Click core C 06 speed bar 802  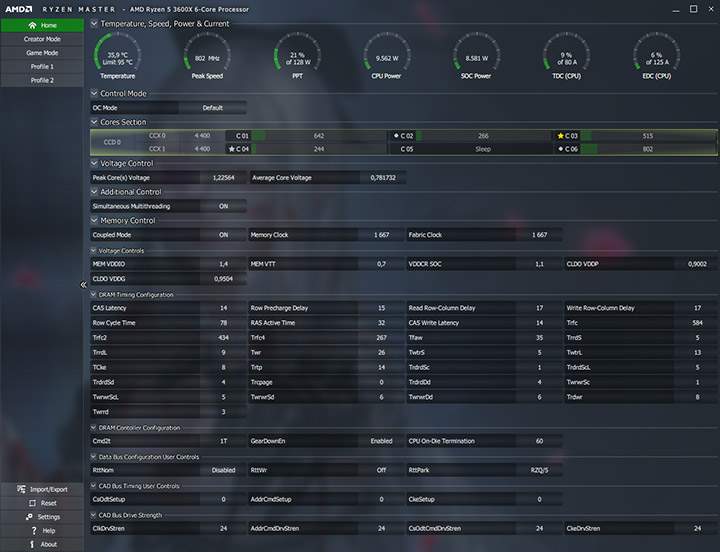coord(648,149)
